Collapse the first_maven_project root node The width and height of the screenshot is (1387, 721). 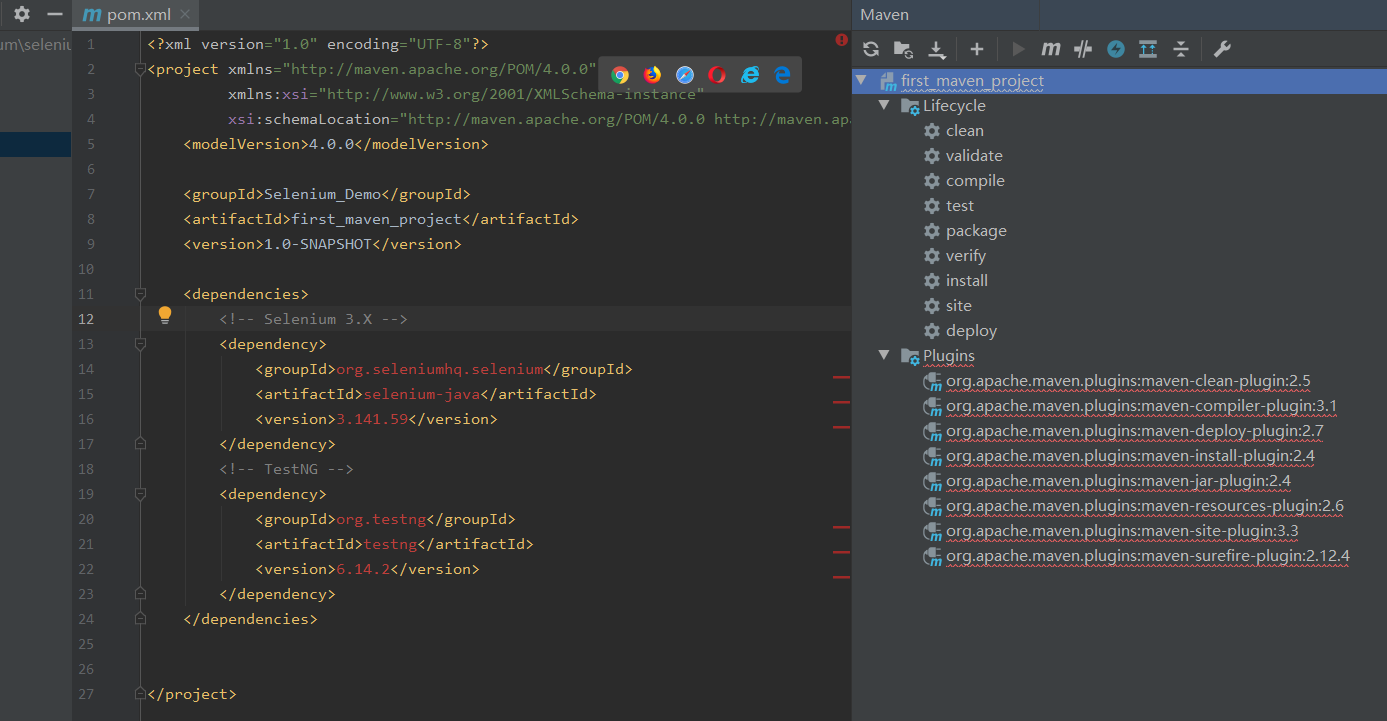(x=861, y=81)
